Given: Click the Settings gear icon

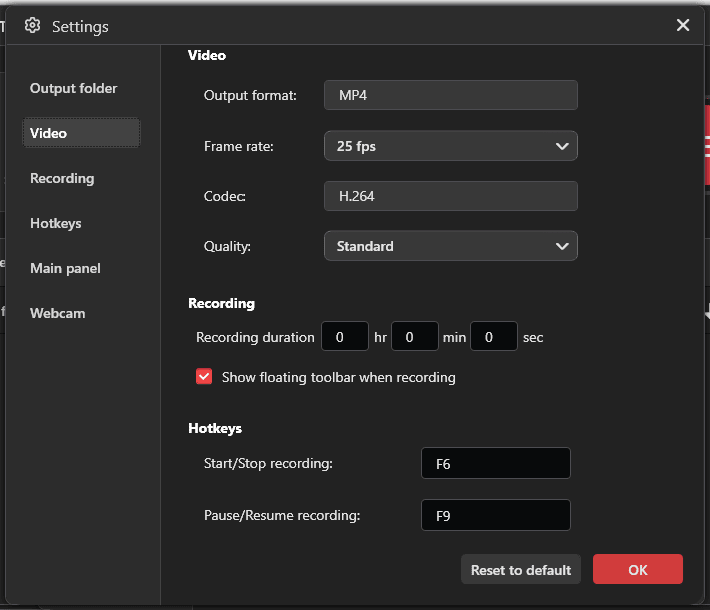Looking at the screenshot, I should [x=32, y=26].
